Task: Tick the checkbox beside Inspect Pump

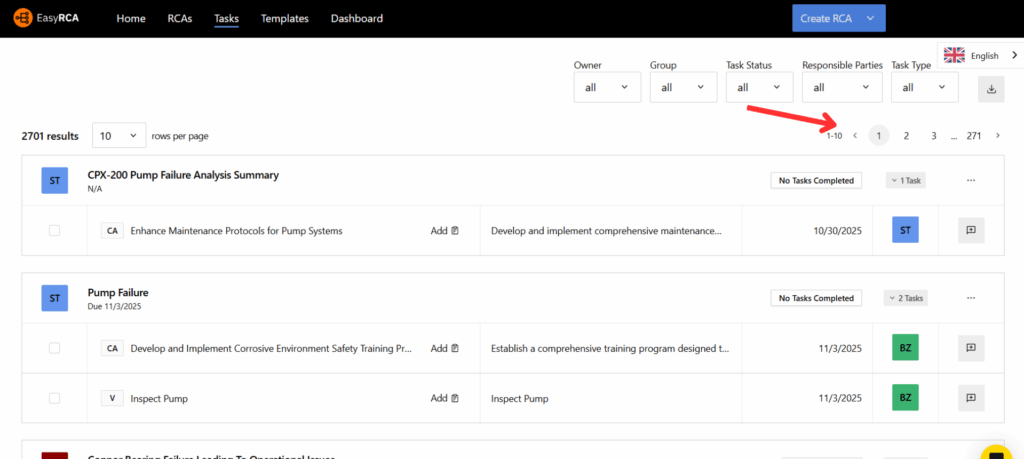Action: (x=54, y=398)
